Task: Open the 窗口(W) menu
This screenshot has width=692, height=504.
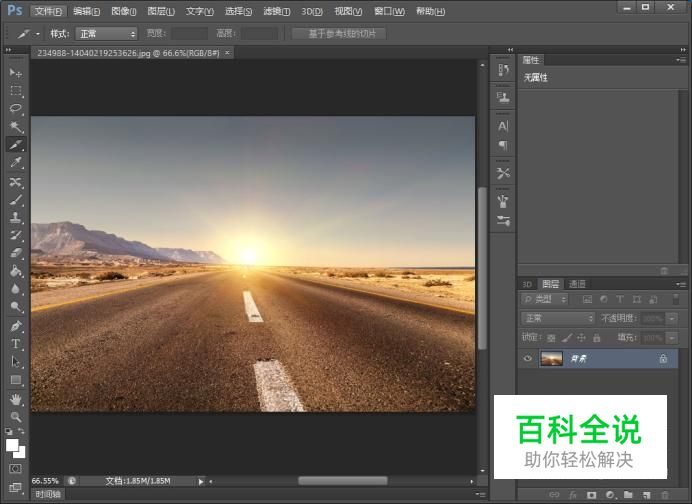Action: point(389,11)
